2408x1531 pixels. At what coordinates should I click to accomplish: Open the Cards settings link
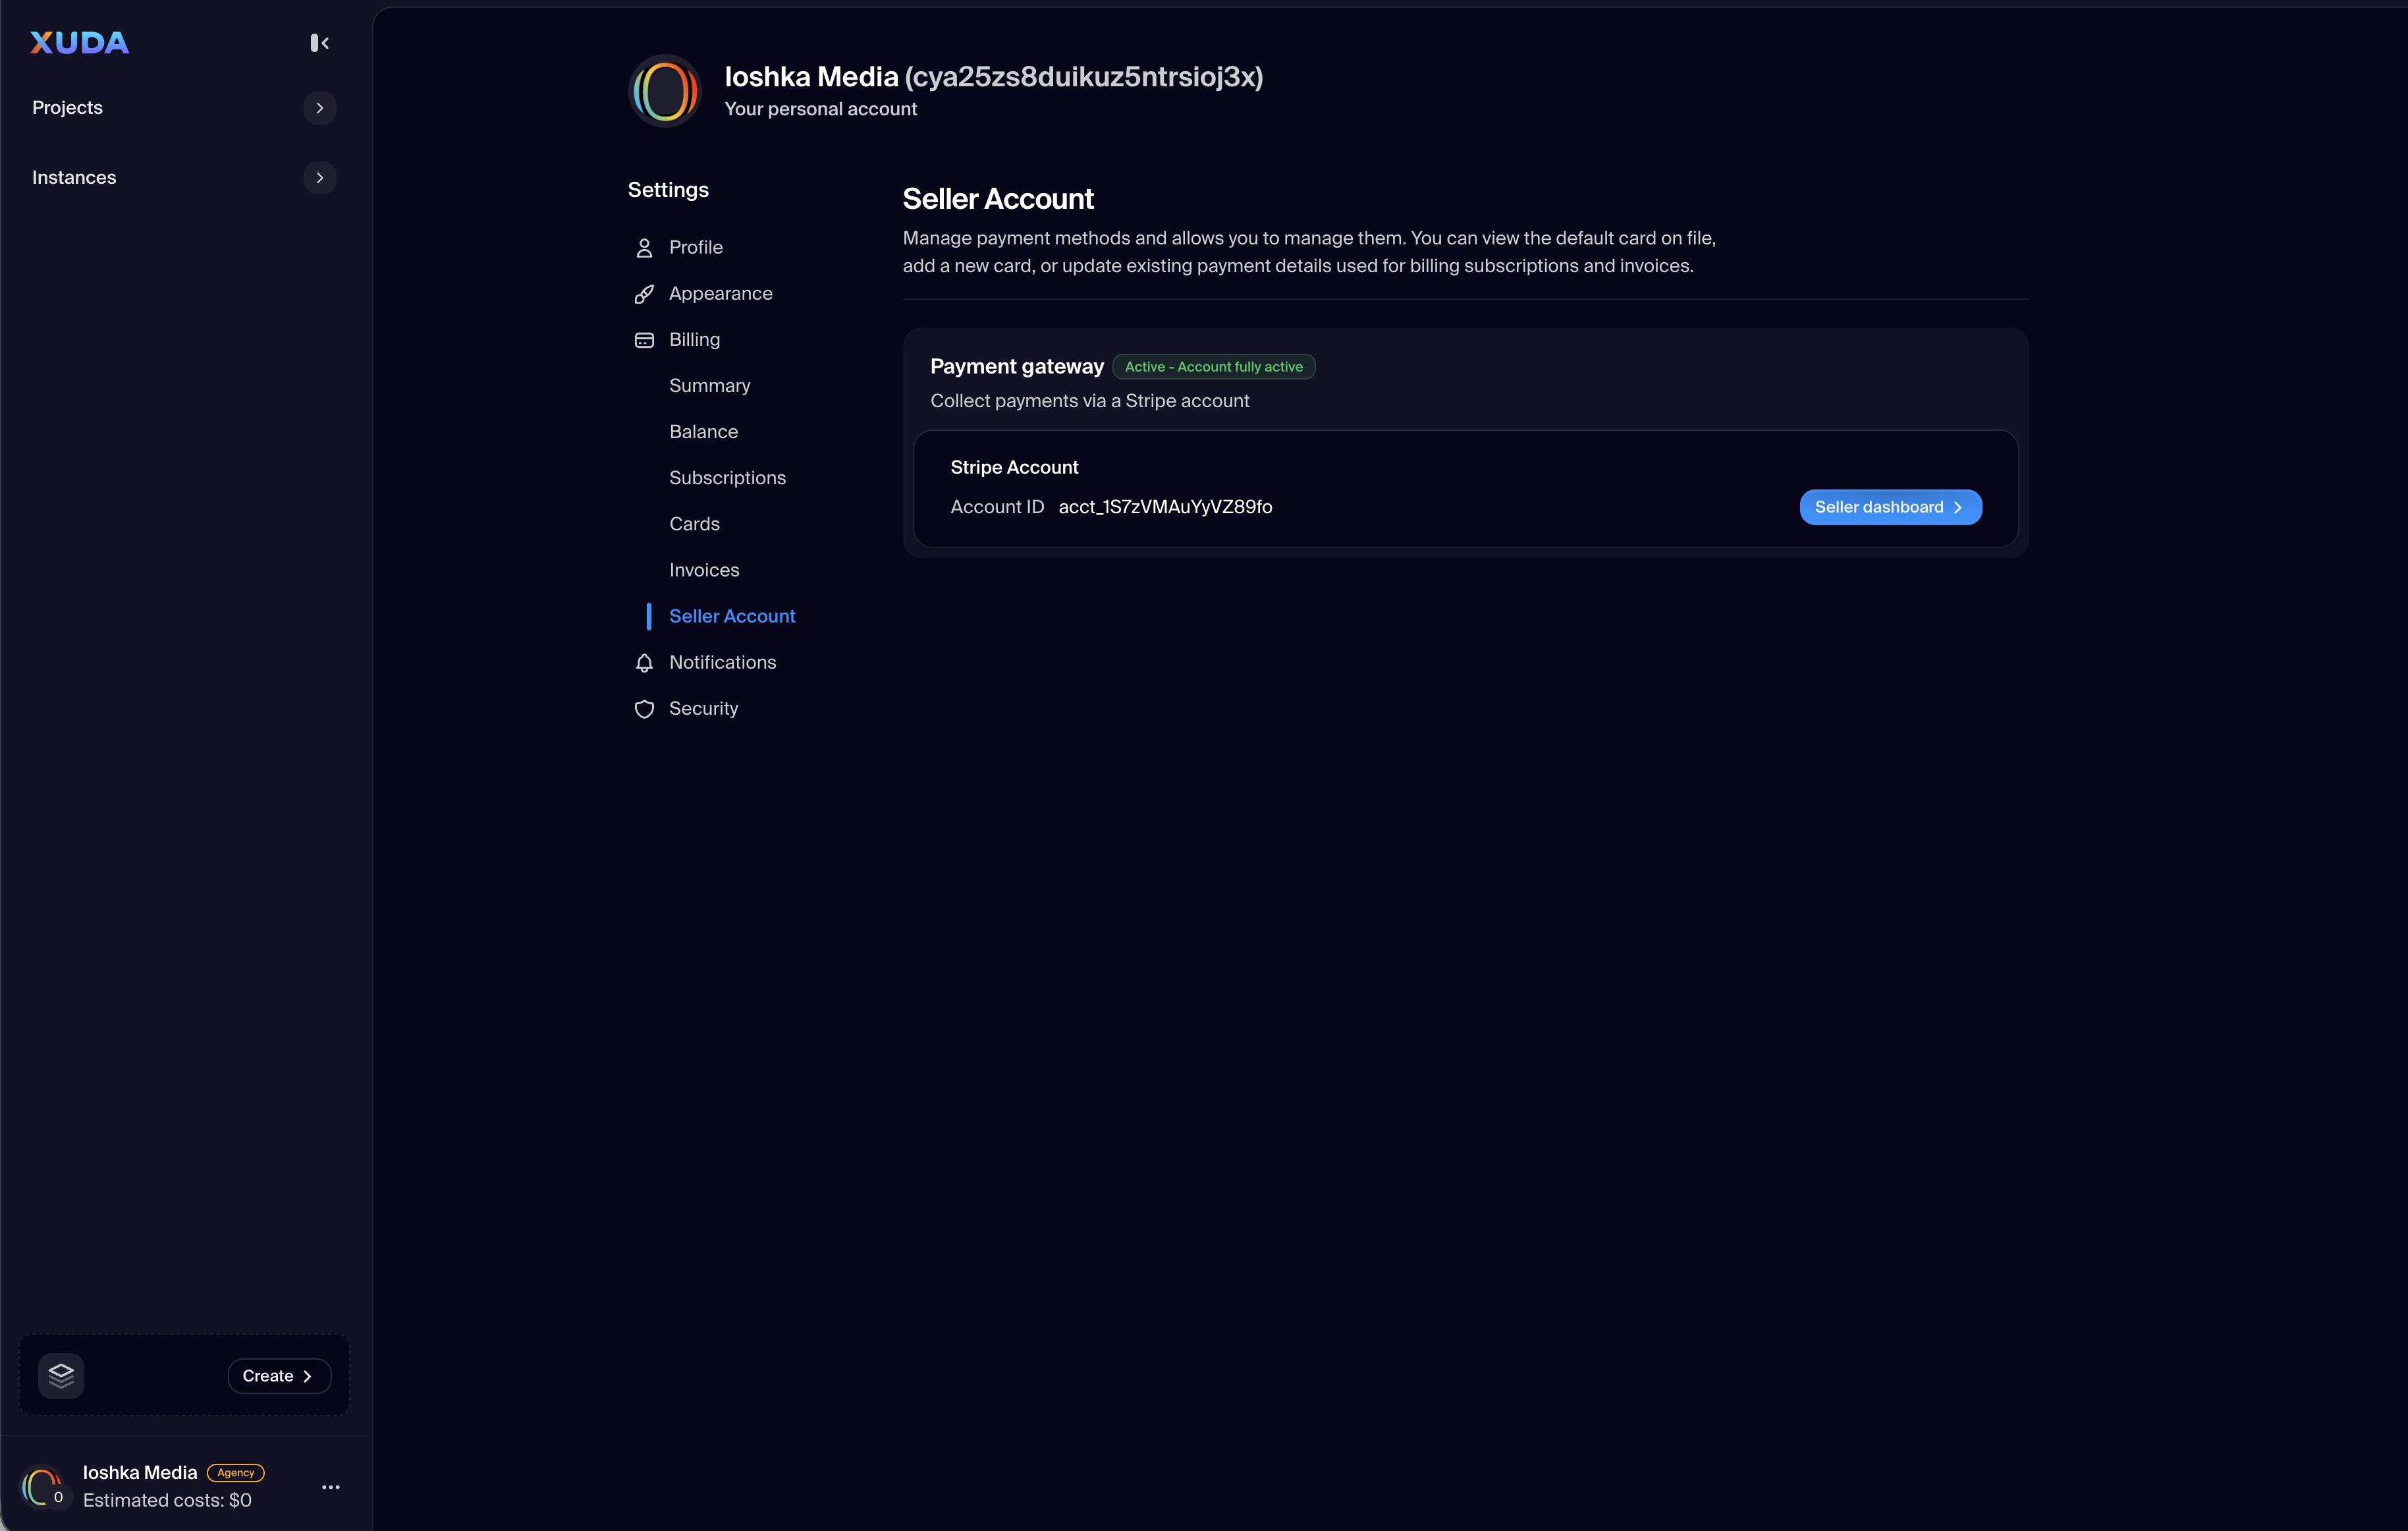pyautogui.click(x=694, y=524)
